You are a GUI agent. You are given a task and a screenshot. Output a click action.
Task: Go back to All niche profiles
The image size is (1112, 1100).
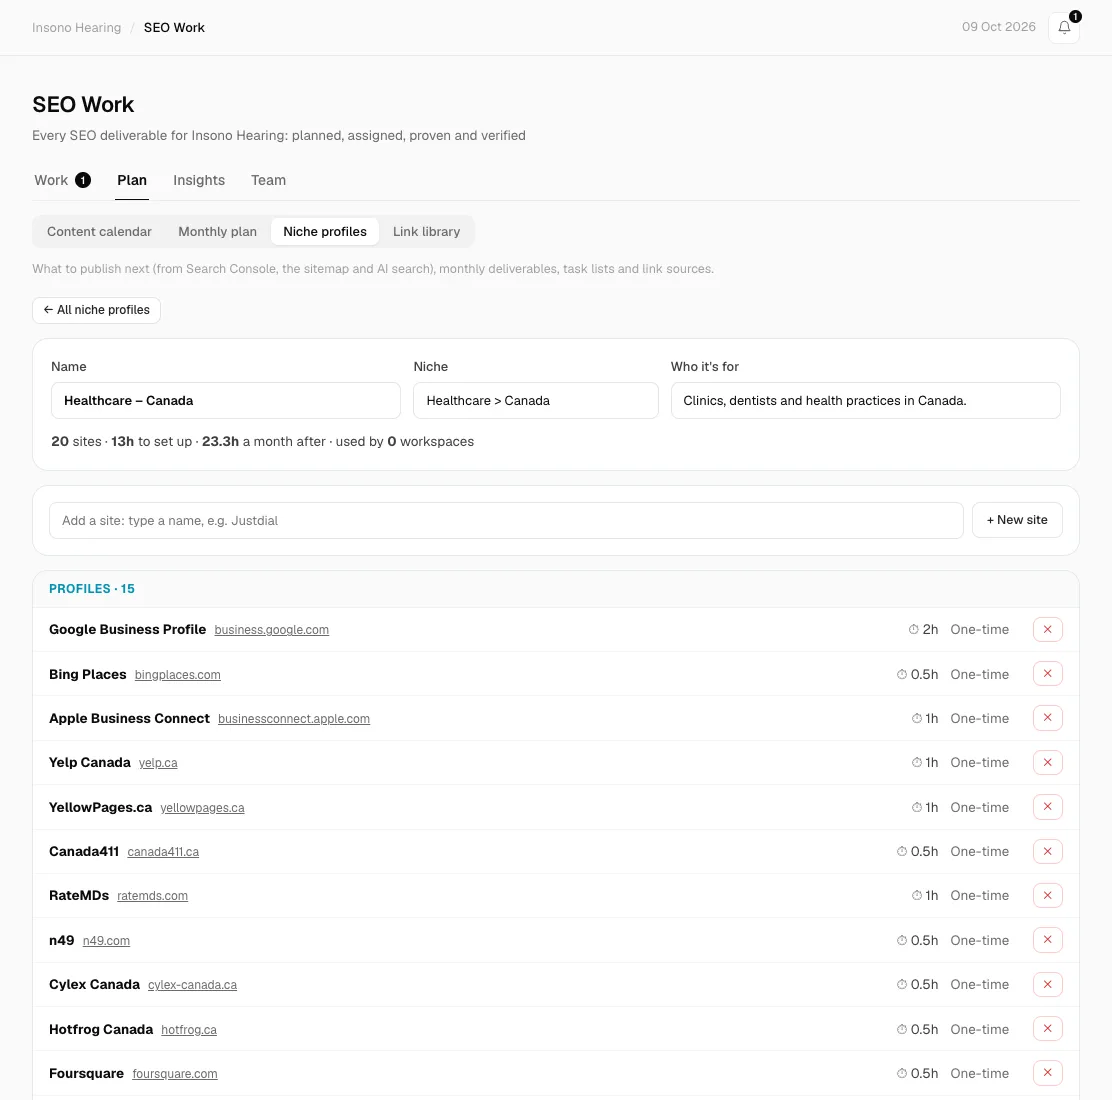coord(96,310)
